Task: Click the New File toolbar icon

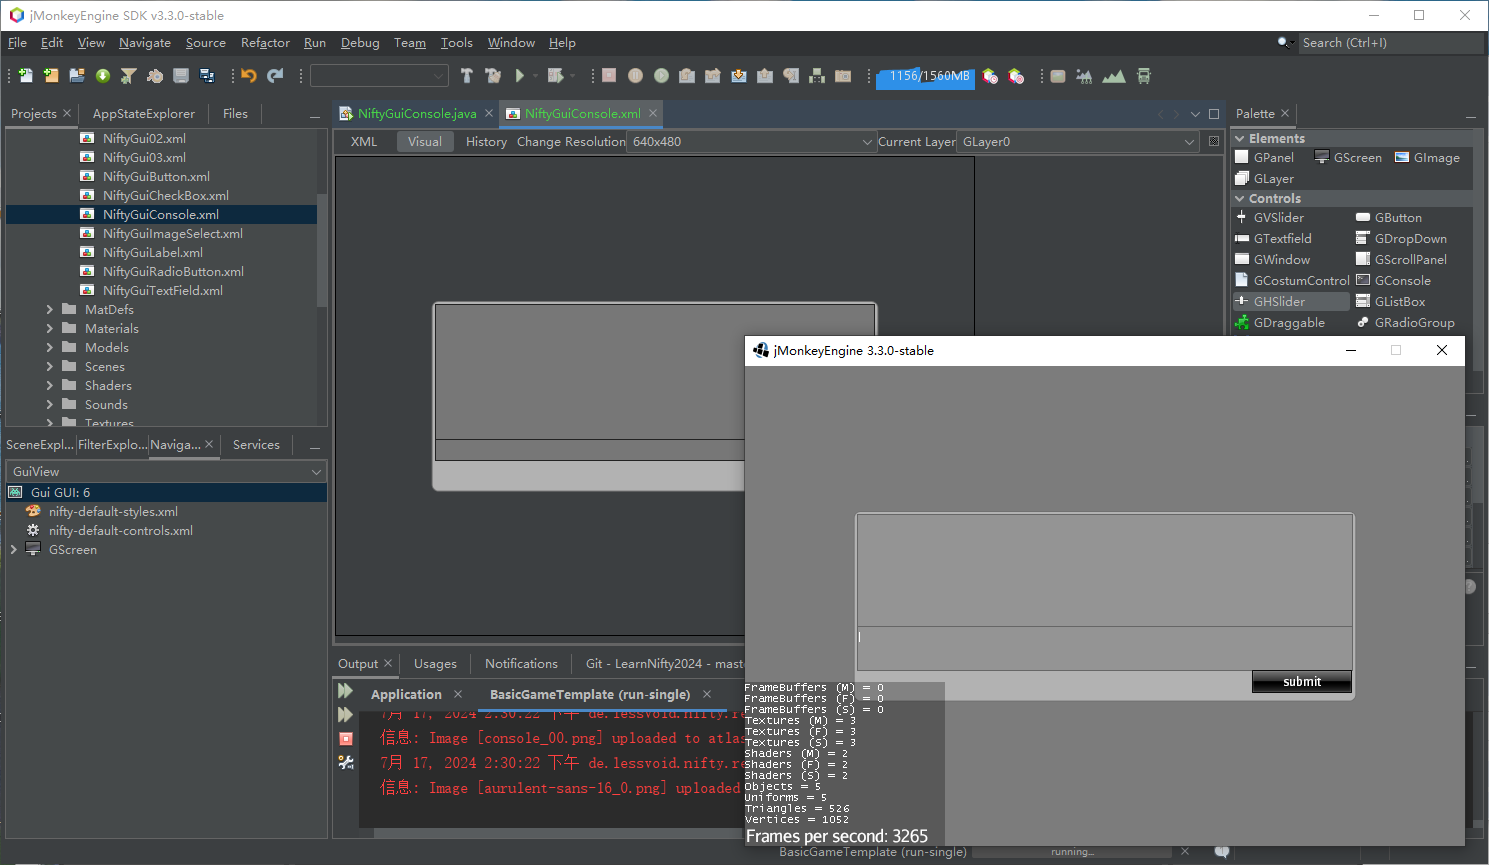Action: tap(25, 76)
